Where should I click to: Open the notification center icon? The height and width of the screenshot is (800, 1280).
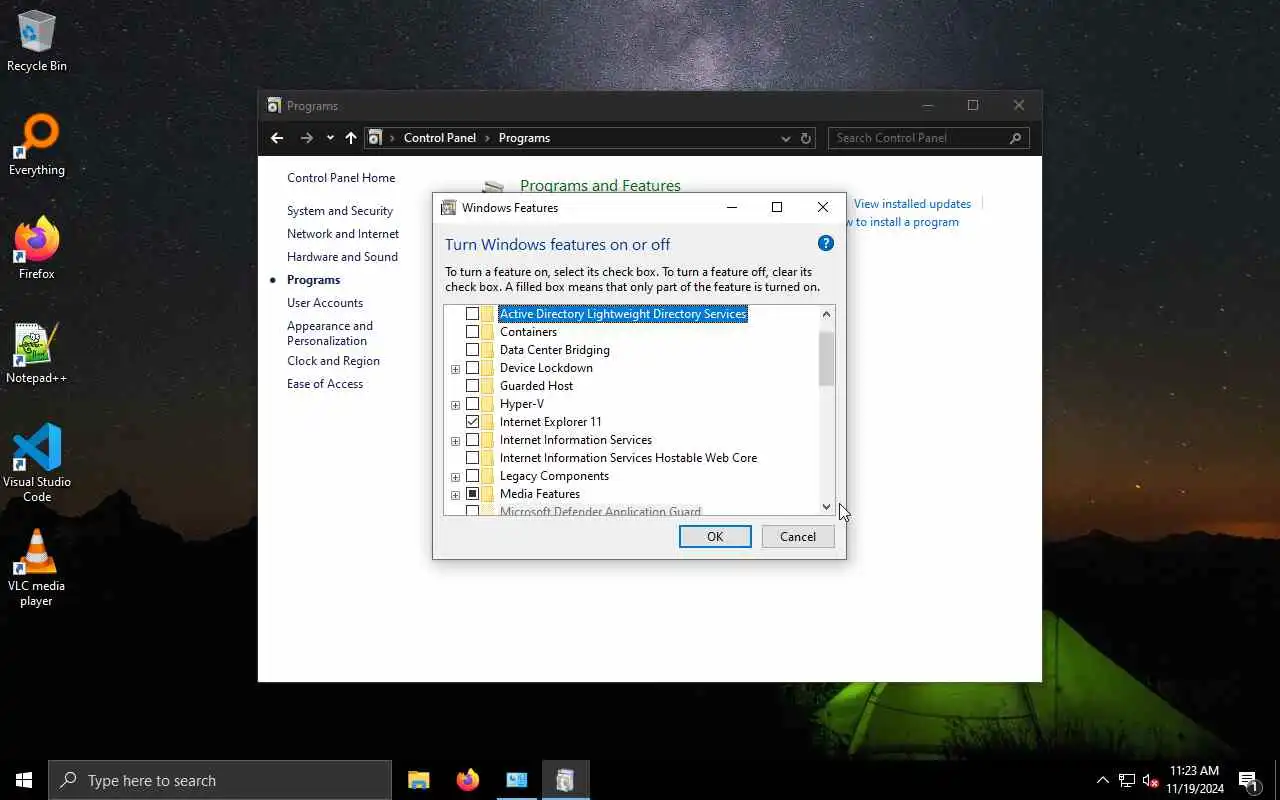tap(1248, 780)
